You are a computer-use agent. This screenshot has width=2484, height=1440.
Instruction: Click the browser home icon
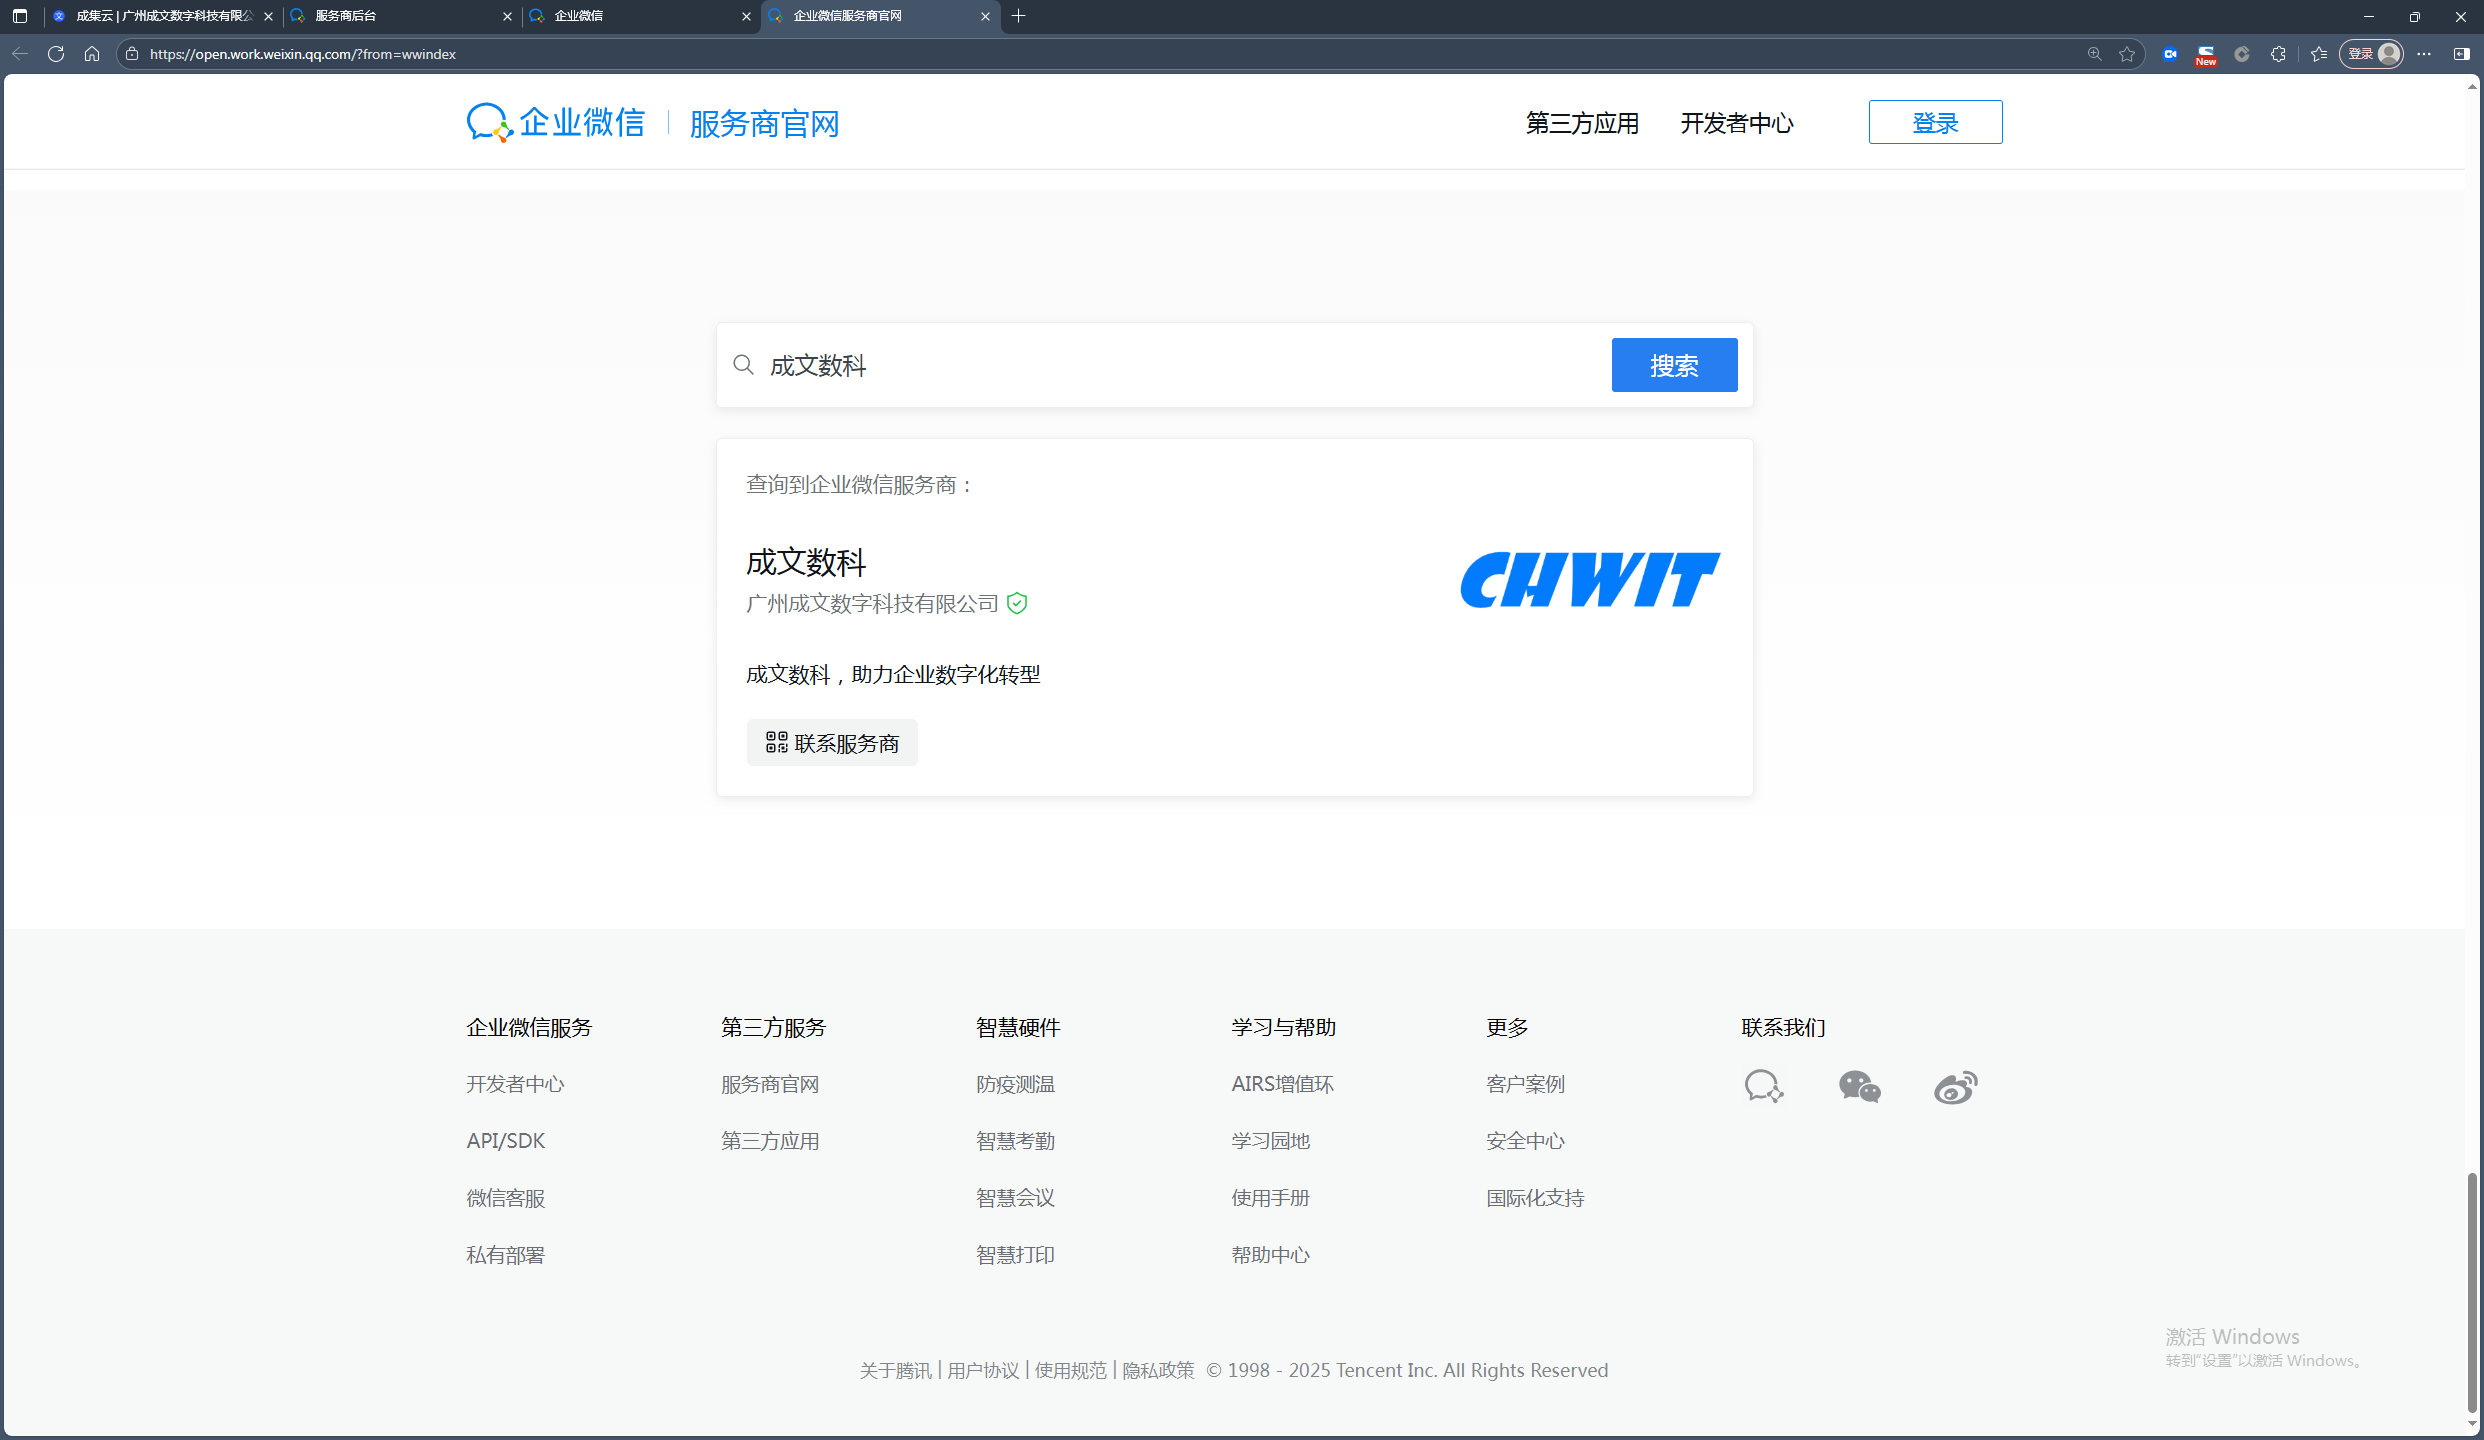pyautogui.click(x=92, y=54)
